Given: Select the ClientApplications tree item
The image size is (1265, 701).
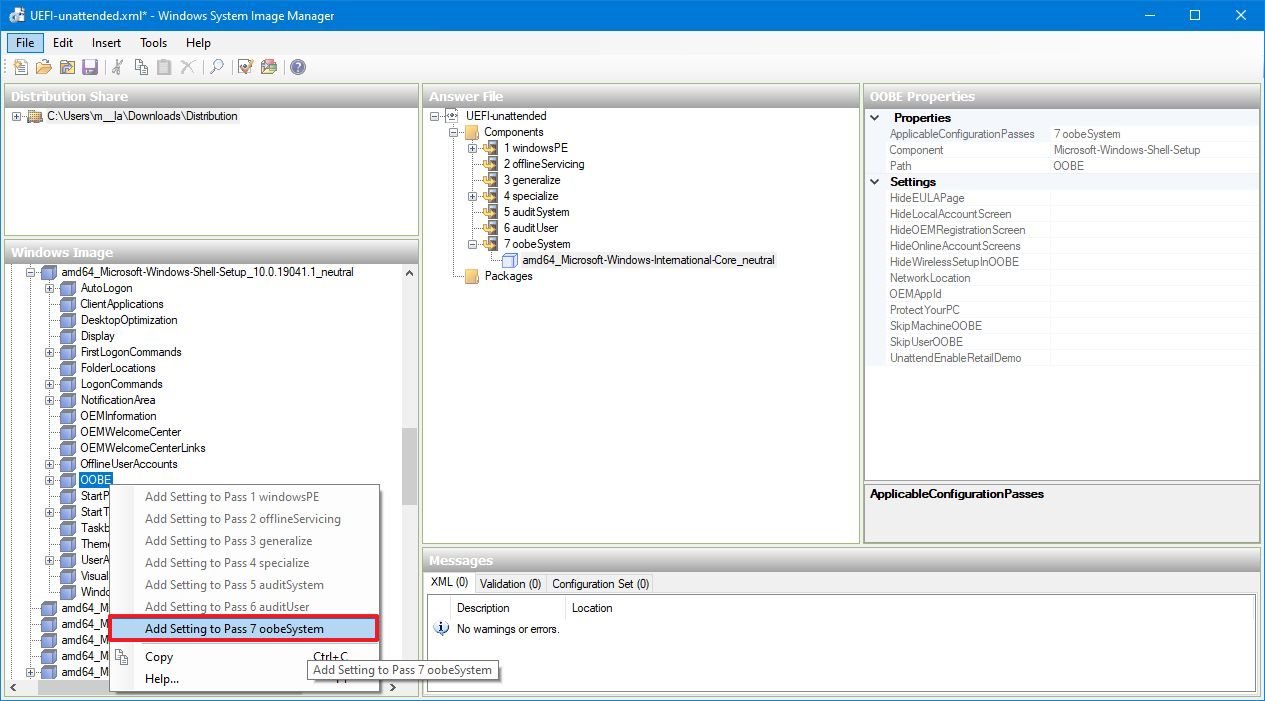Looking at the screenshot, I should point(122,304).
